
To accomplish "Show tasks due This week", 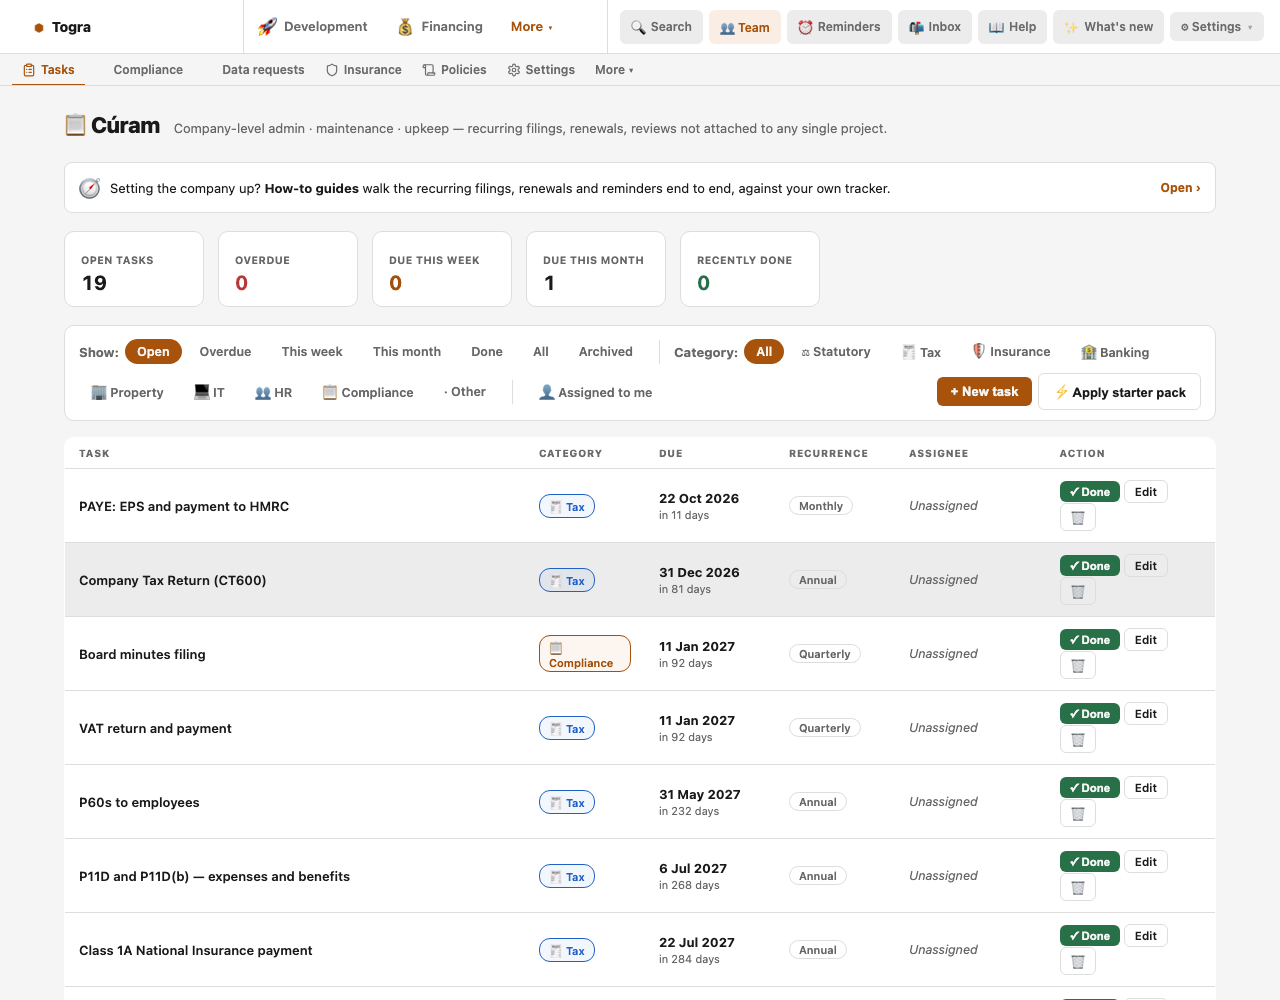I will click(x=312, y=352).
